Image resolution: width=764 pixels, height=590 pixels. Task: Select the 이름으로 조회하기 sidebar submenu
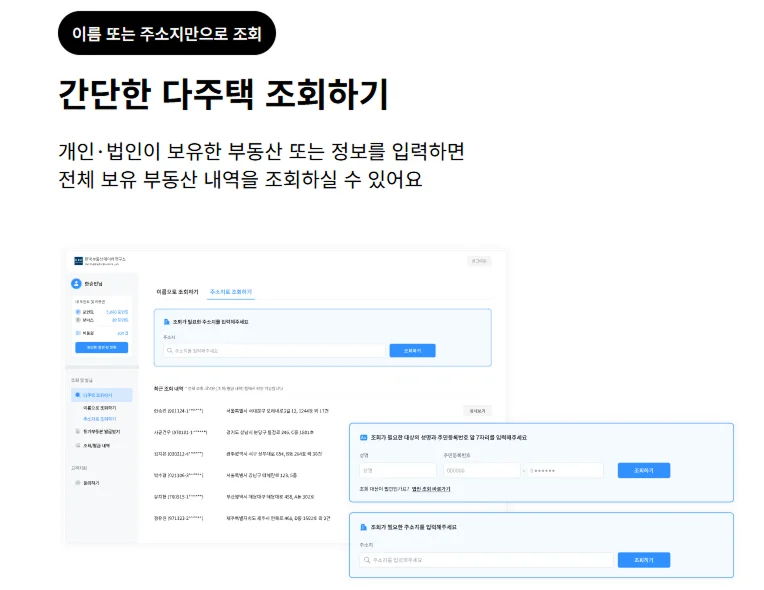pyautogui.click(x=99, y=408)
